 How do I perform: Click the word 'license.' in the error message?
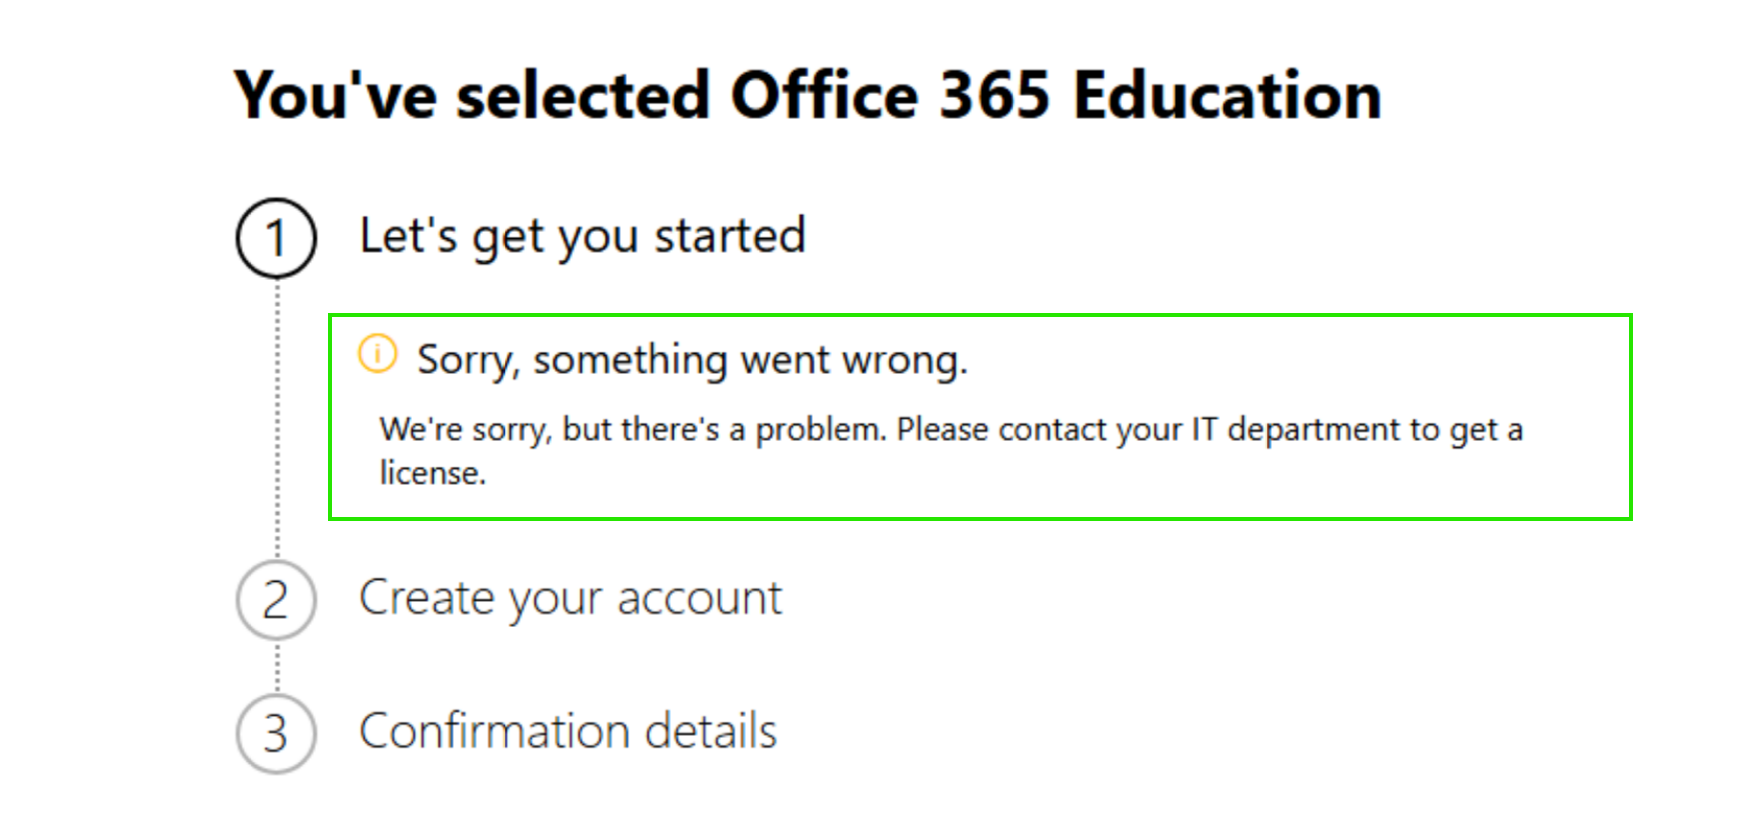click(432, 473)
